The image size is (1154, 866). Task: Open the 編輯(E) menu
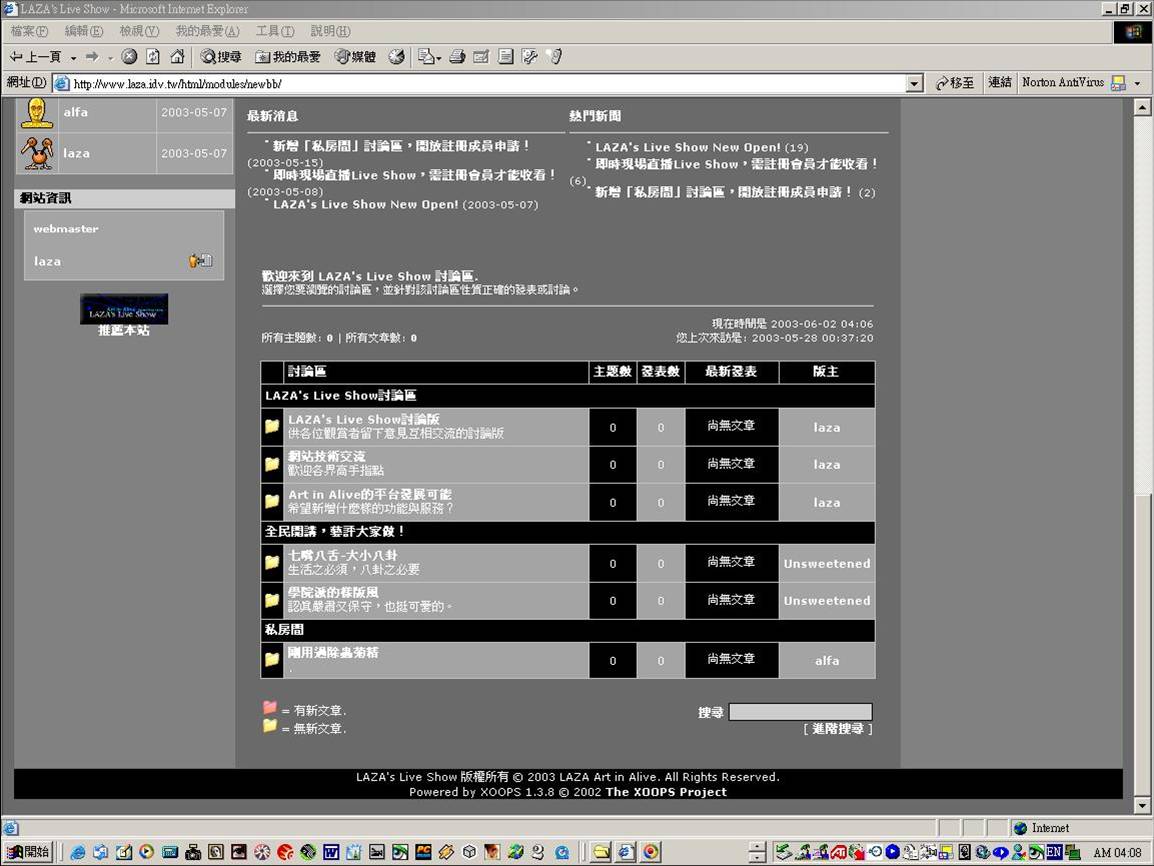click(x=84, y=31)
